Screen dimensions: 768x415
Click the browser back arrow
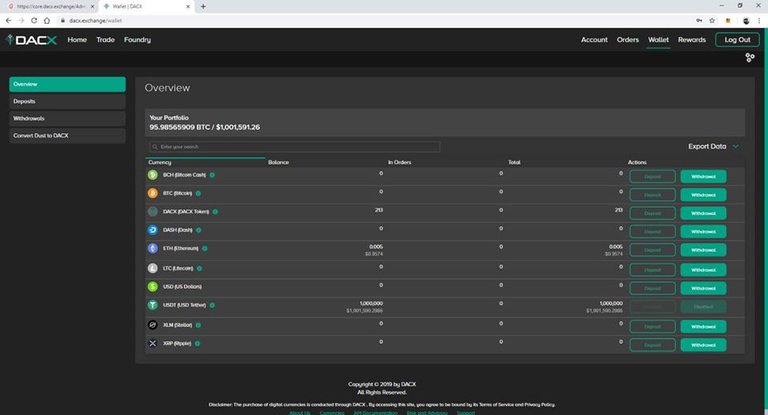(8, 21)
